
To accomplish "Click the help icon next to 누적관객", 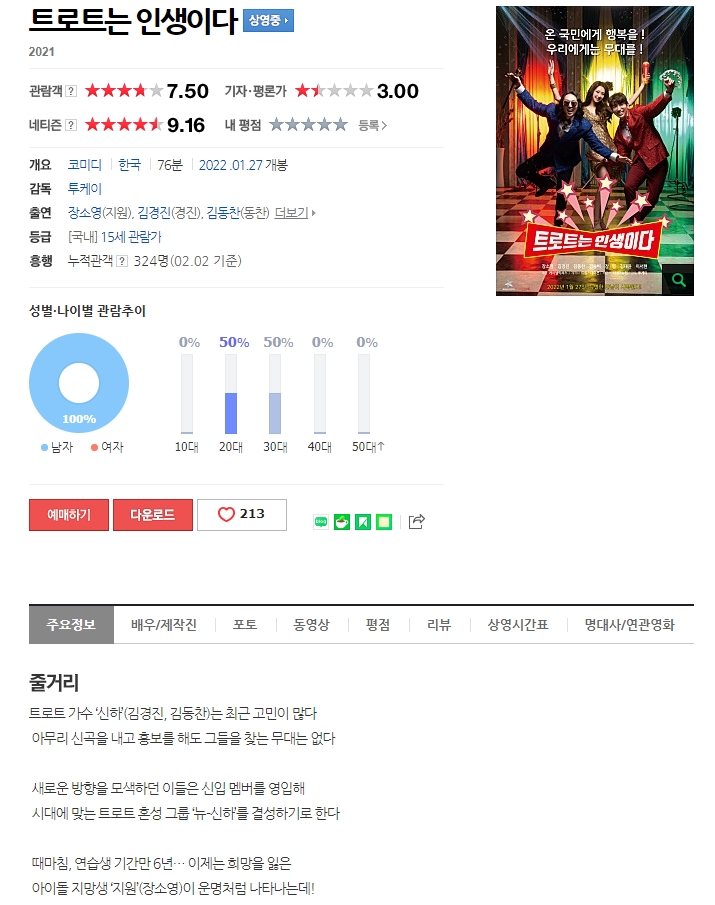I will pos(122,261).
